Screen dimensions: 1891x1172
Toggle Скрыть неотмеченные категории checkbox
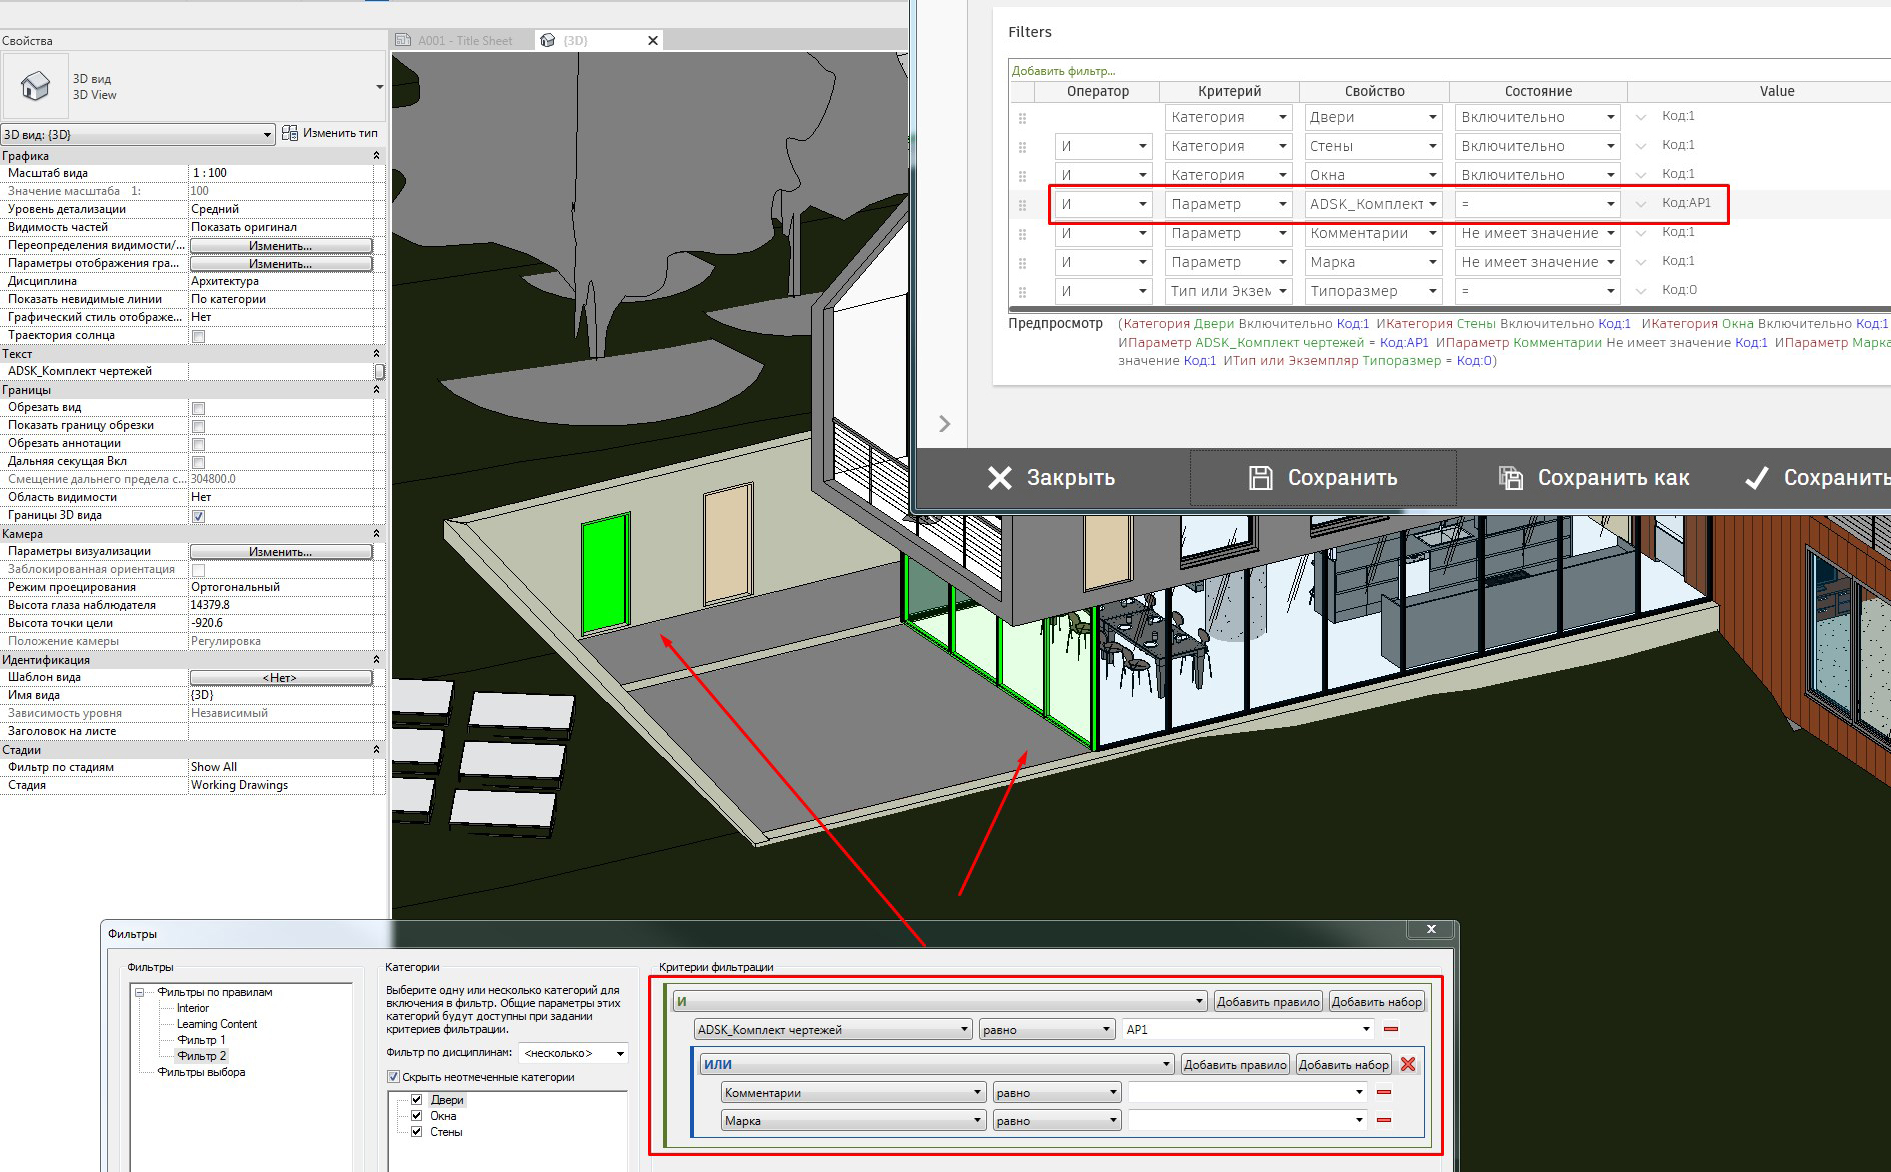[393, 1077]
